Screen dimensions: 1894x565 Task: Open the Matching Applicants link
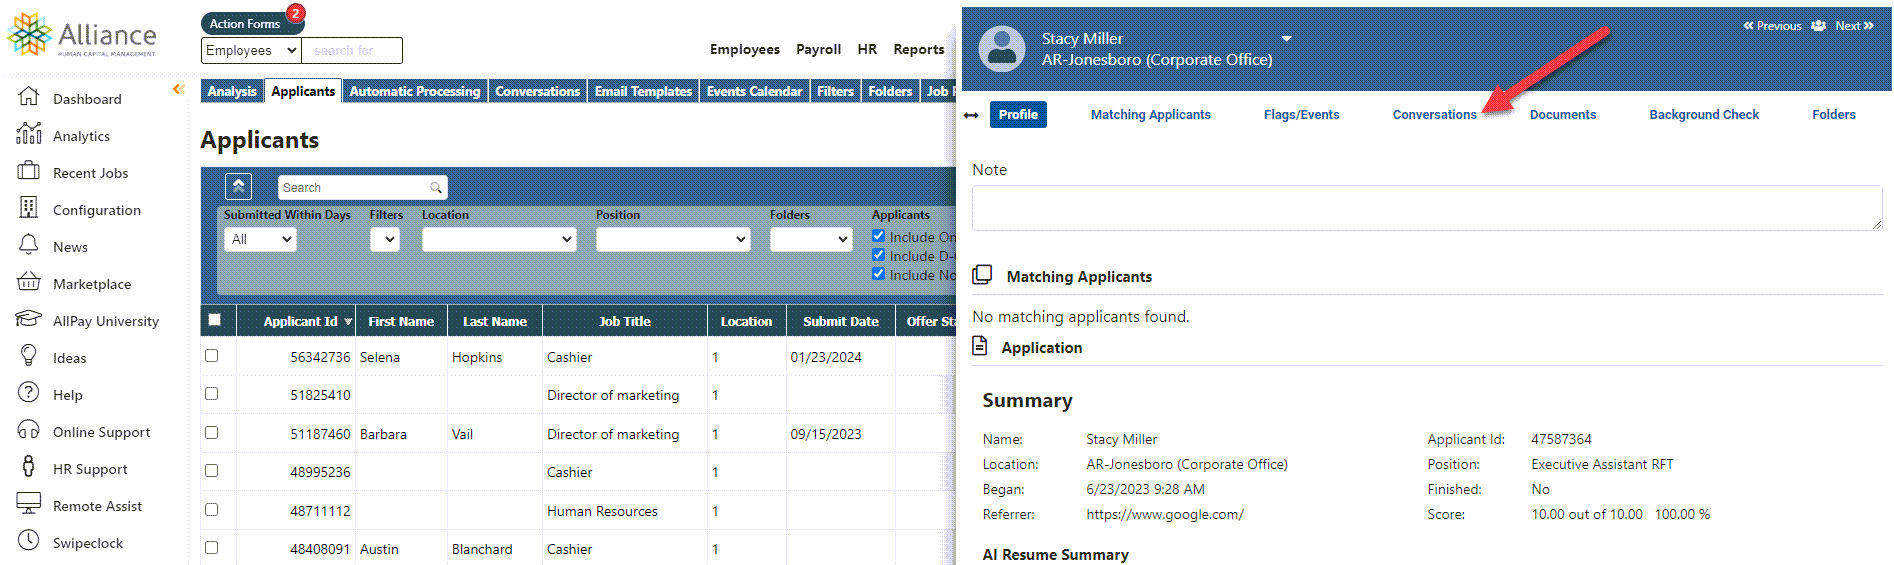pos(1150,115)
